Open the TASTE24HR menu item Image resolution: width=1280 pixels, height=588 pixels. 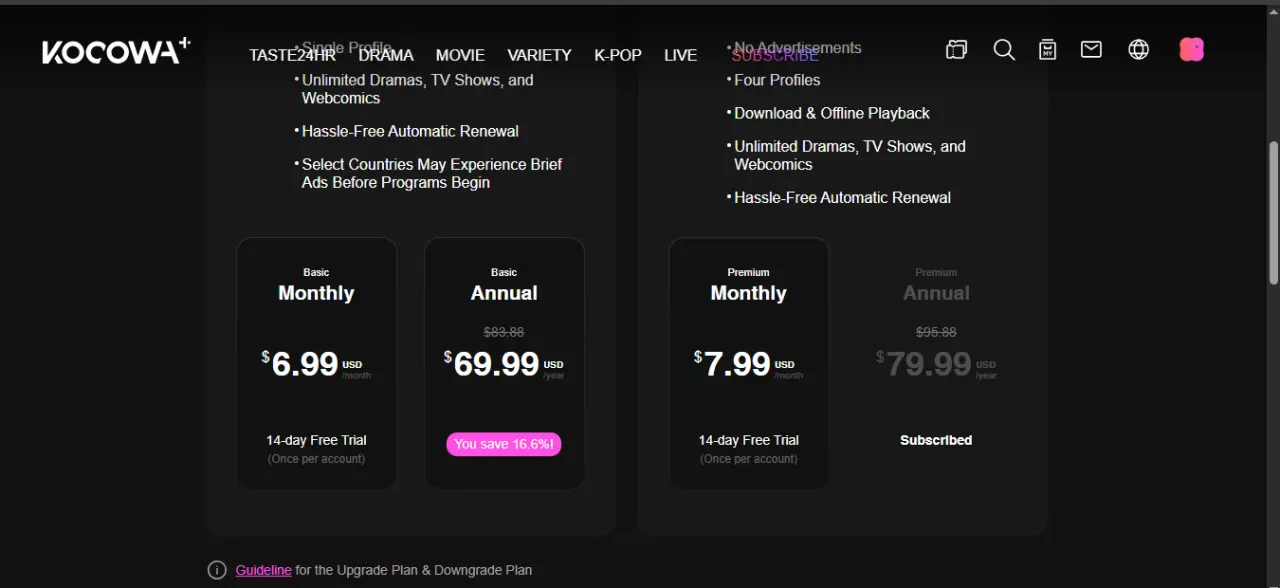point(292,55)
